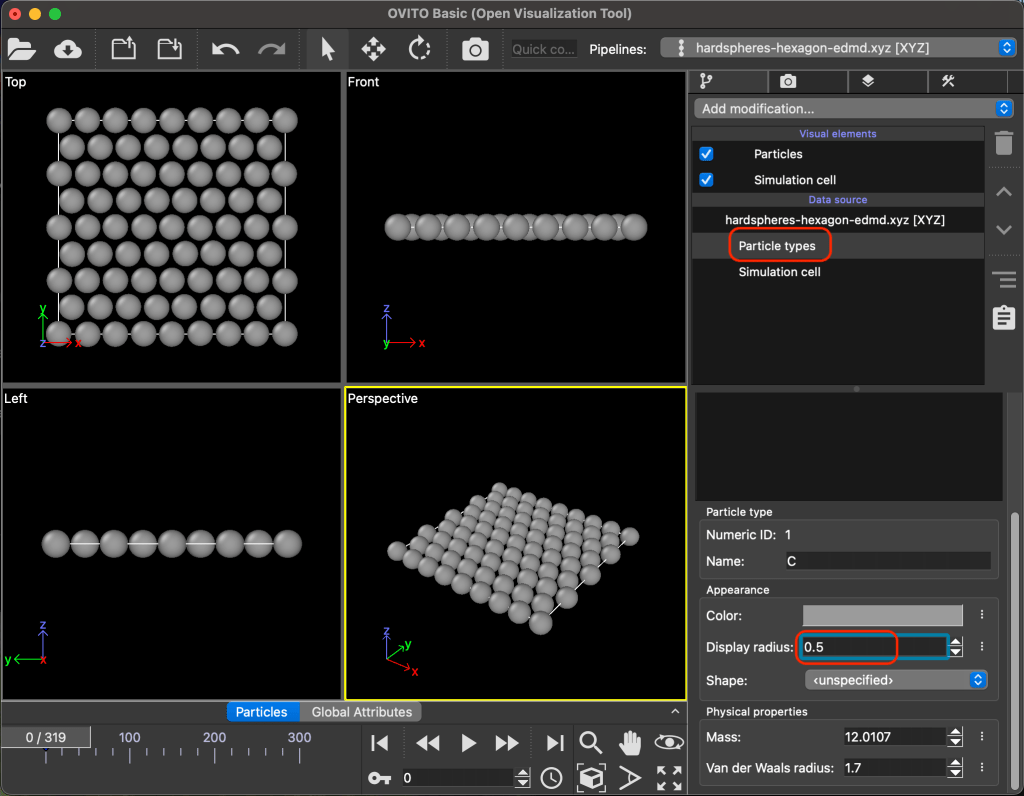This screenshot has width=1024, height=796.
Task: Click the undo arrow in toolbar
Action: tap(225, 49)
